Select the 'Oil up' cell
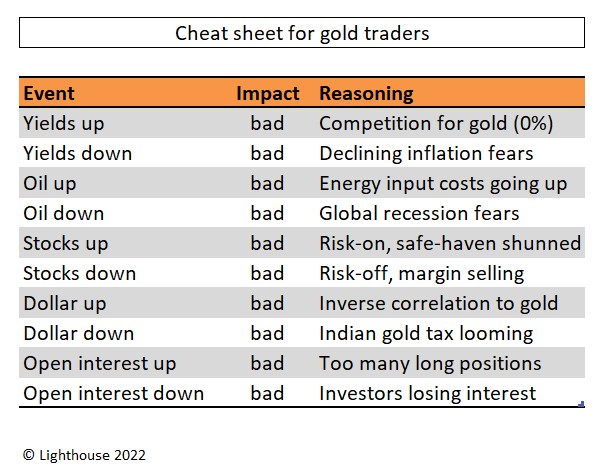 (49, 184)
